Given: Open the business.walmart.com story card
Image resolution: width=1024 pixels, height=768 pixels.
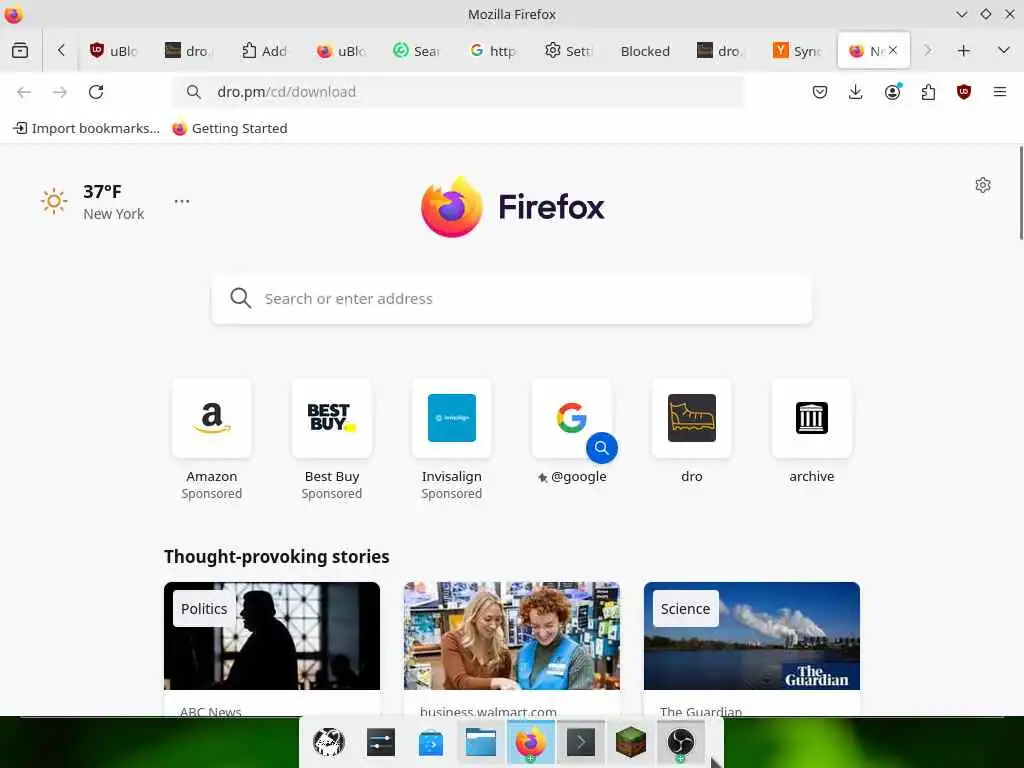Looking at the screenshot, I should [512, 649].
